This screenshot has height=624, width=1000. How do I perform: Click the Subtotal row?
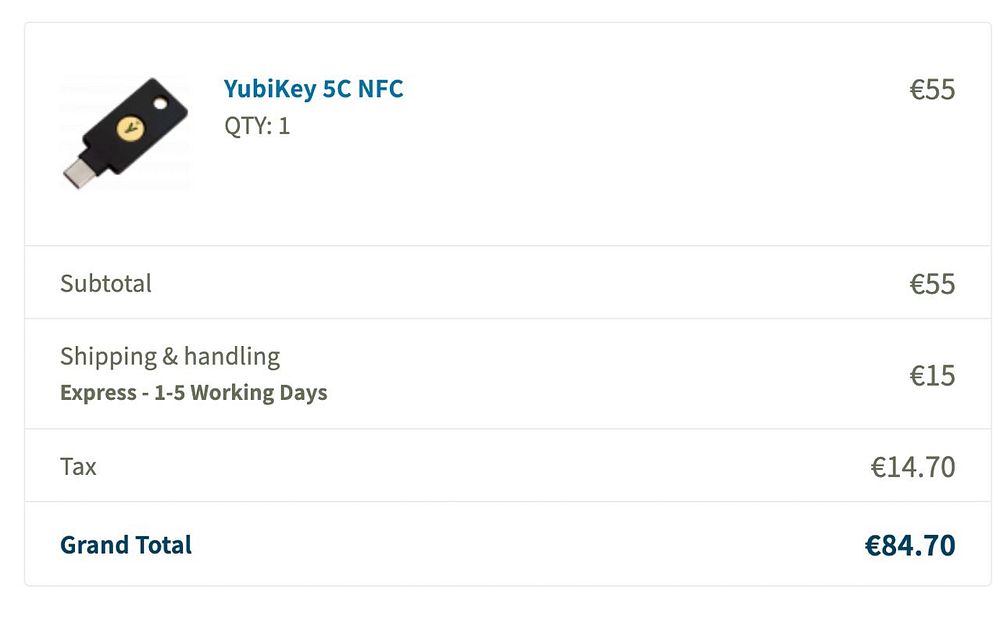pos(508,283)
